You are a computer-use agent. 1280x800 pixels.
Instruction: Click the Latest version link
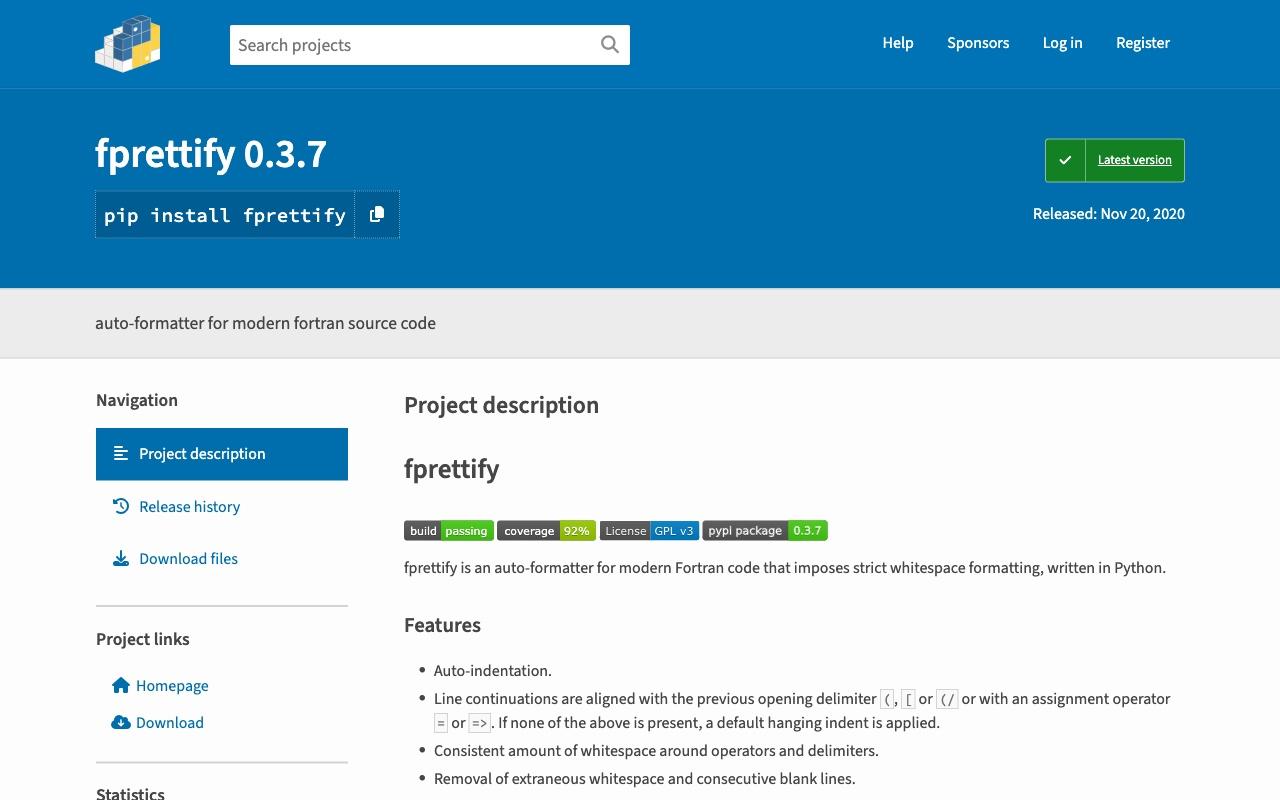coord(1135,160)
